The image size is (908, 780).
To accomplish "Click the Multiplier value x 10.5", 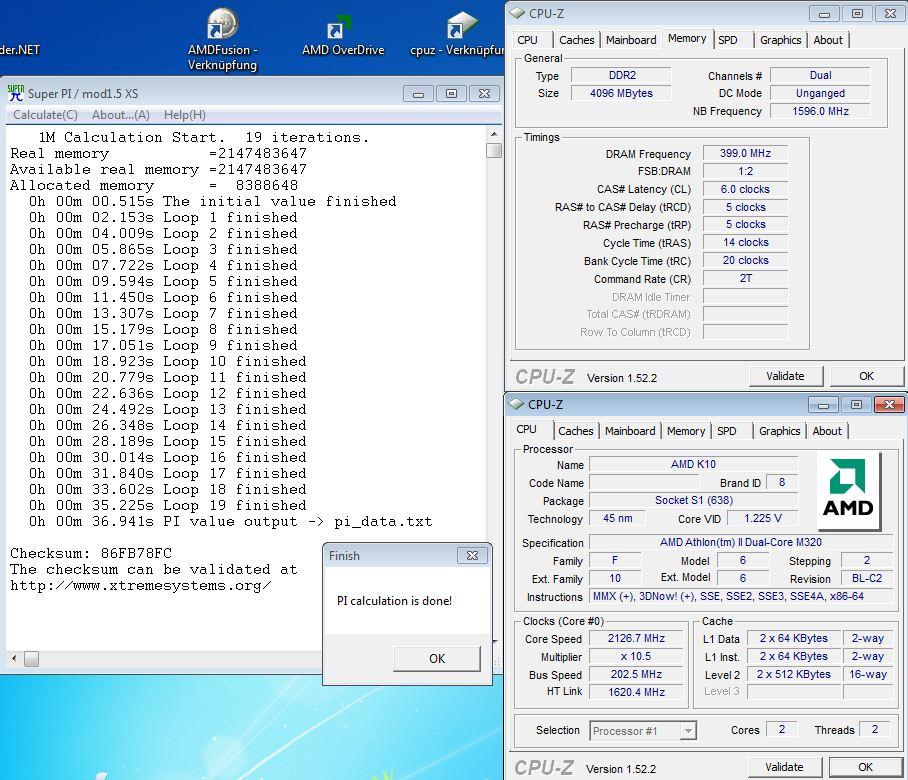I will [636, 656].
